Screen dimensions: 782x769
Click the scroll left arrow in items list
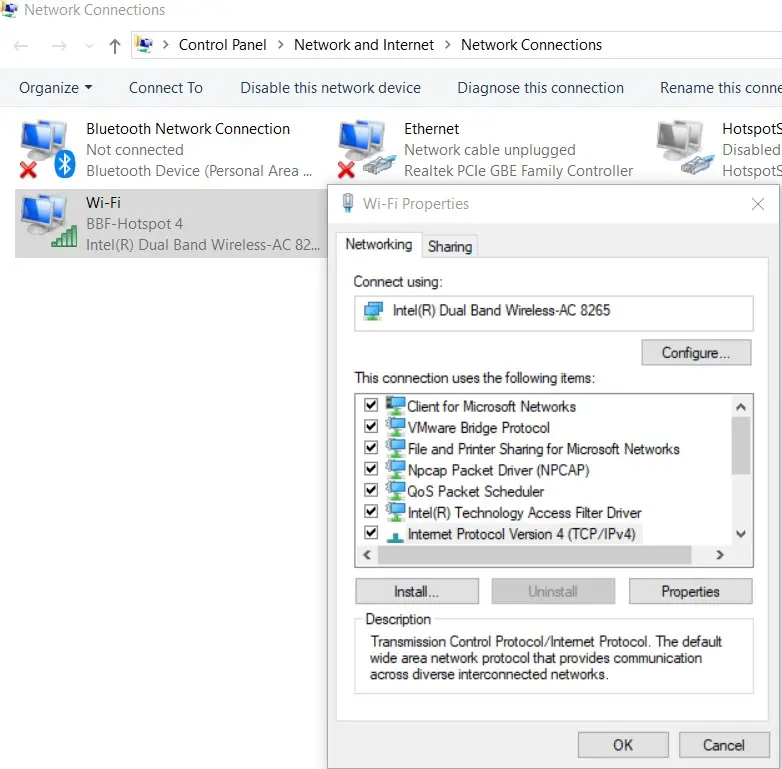coord(367,555)
